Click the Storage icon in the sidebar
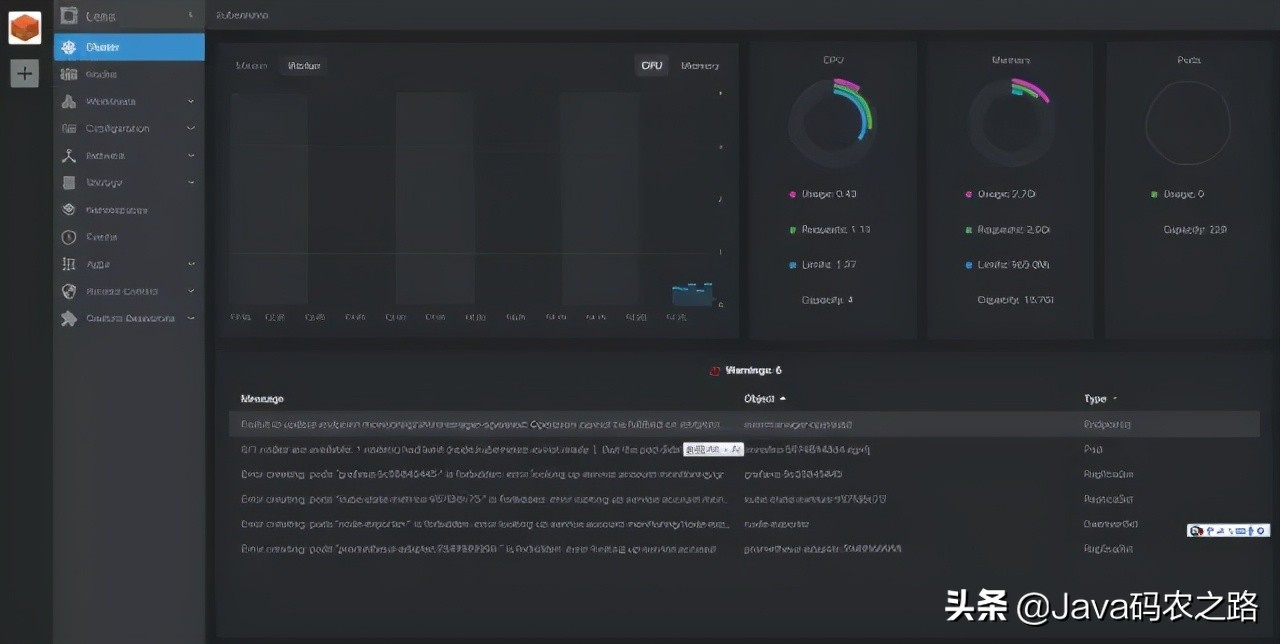 pos(69,183)
